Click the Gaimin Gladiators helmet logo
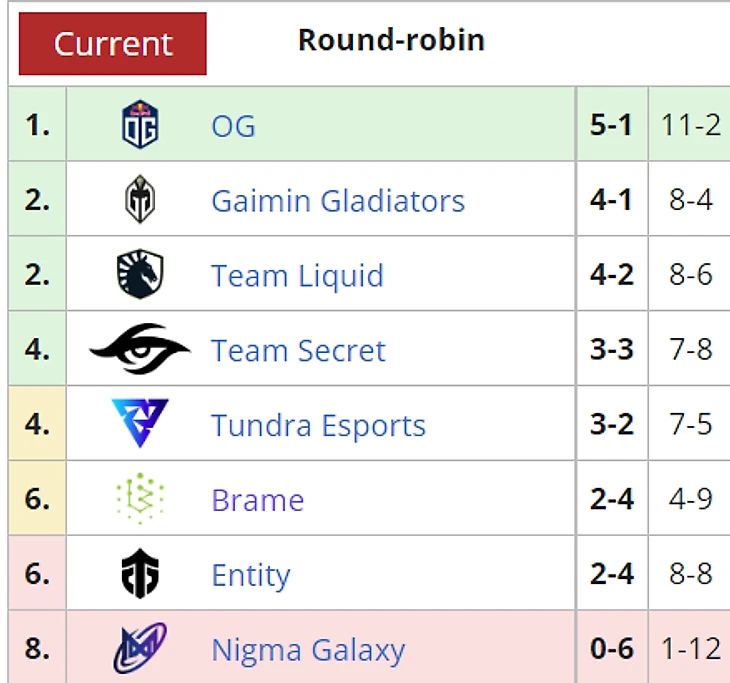The image size is (730, 683). coord(140,200)
